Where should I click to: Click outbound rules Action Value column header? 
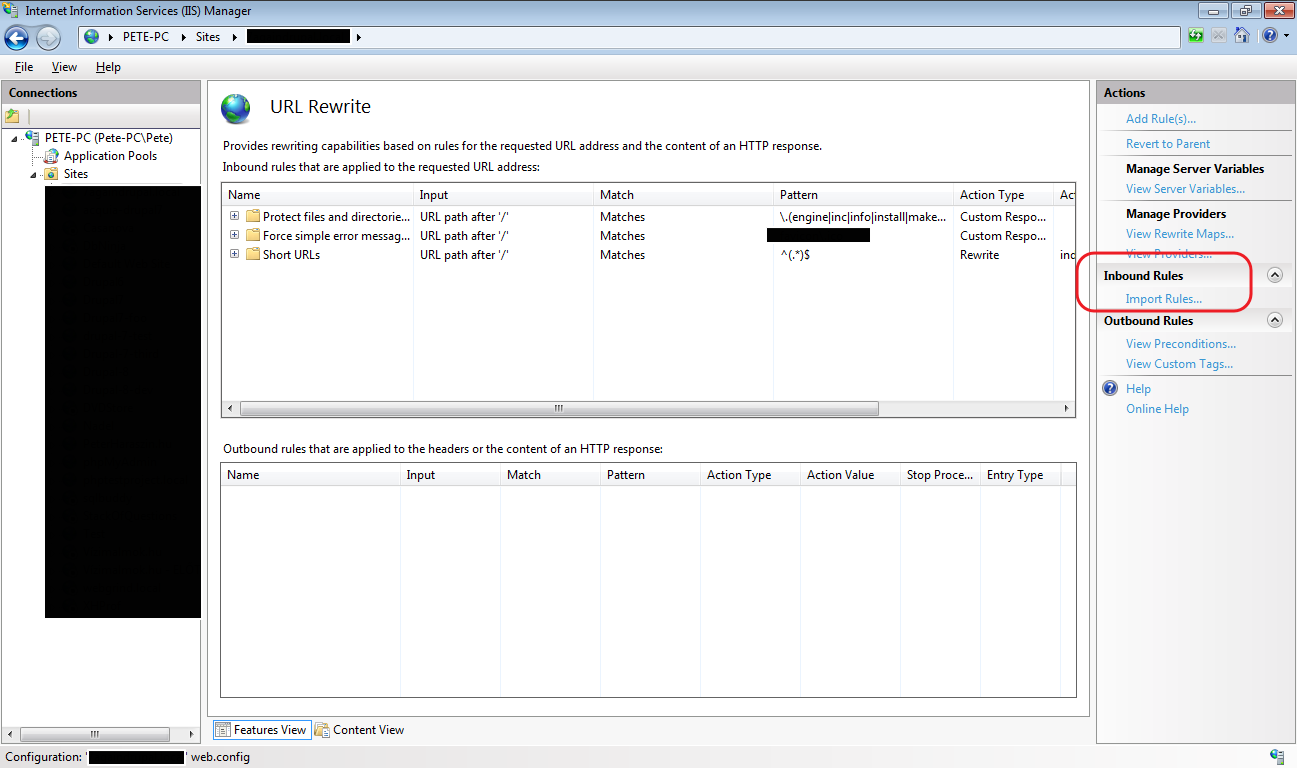850,475
